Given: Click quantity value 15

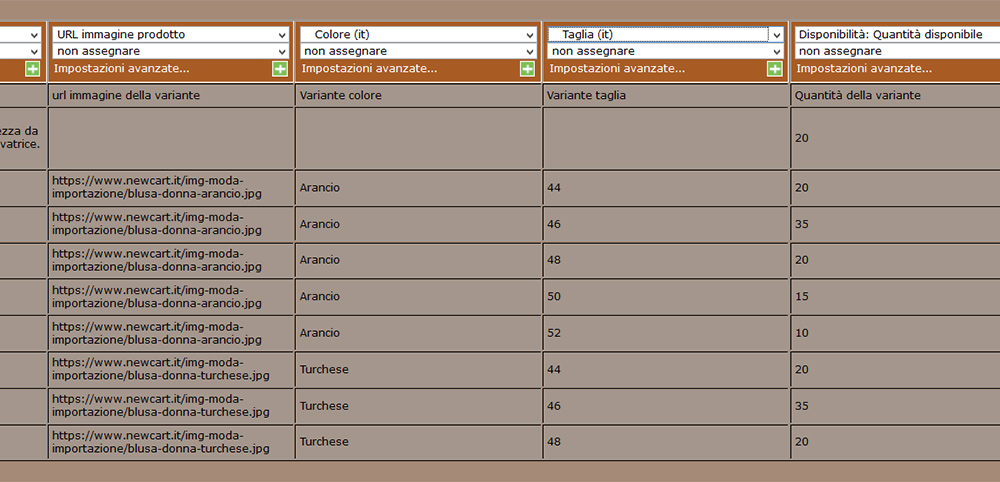Looking at the screenshot, I should pyautogui.click(x=802, y=296).
